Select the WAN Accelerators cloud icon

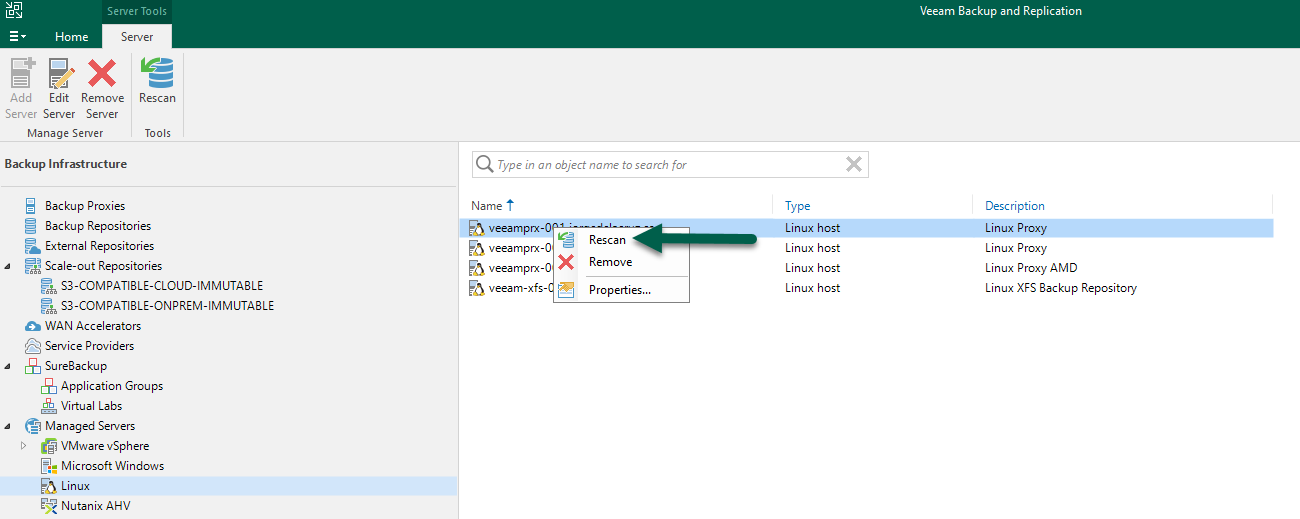point(33,326)
